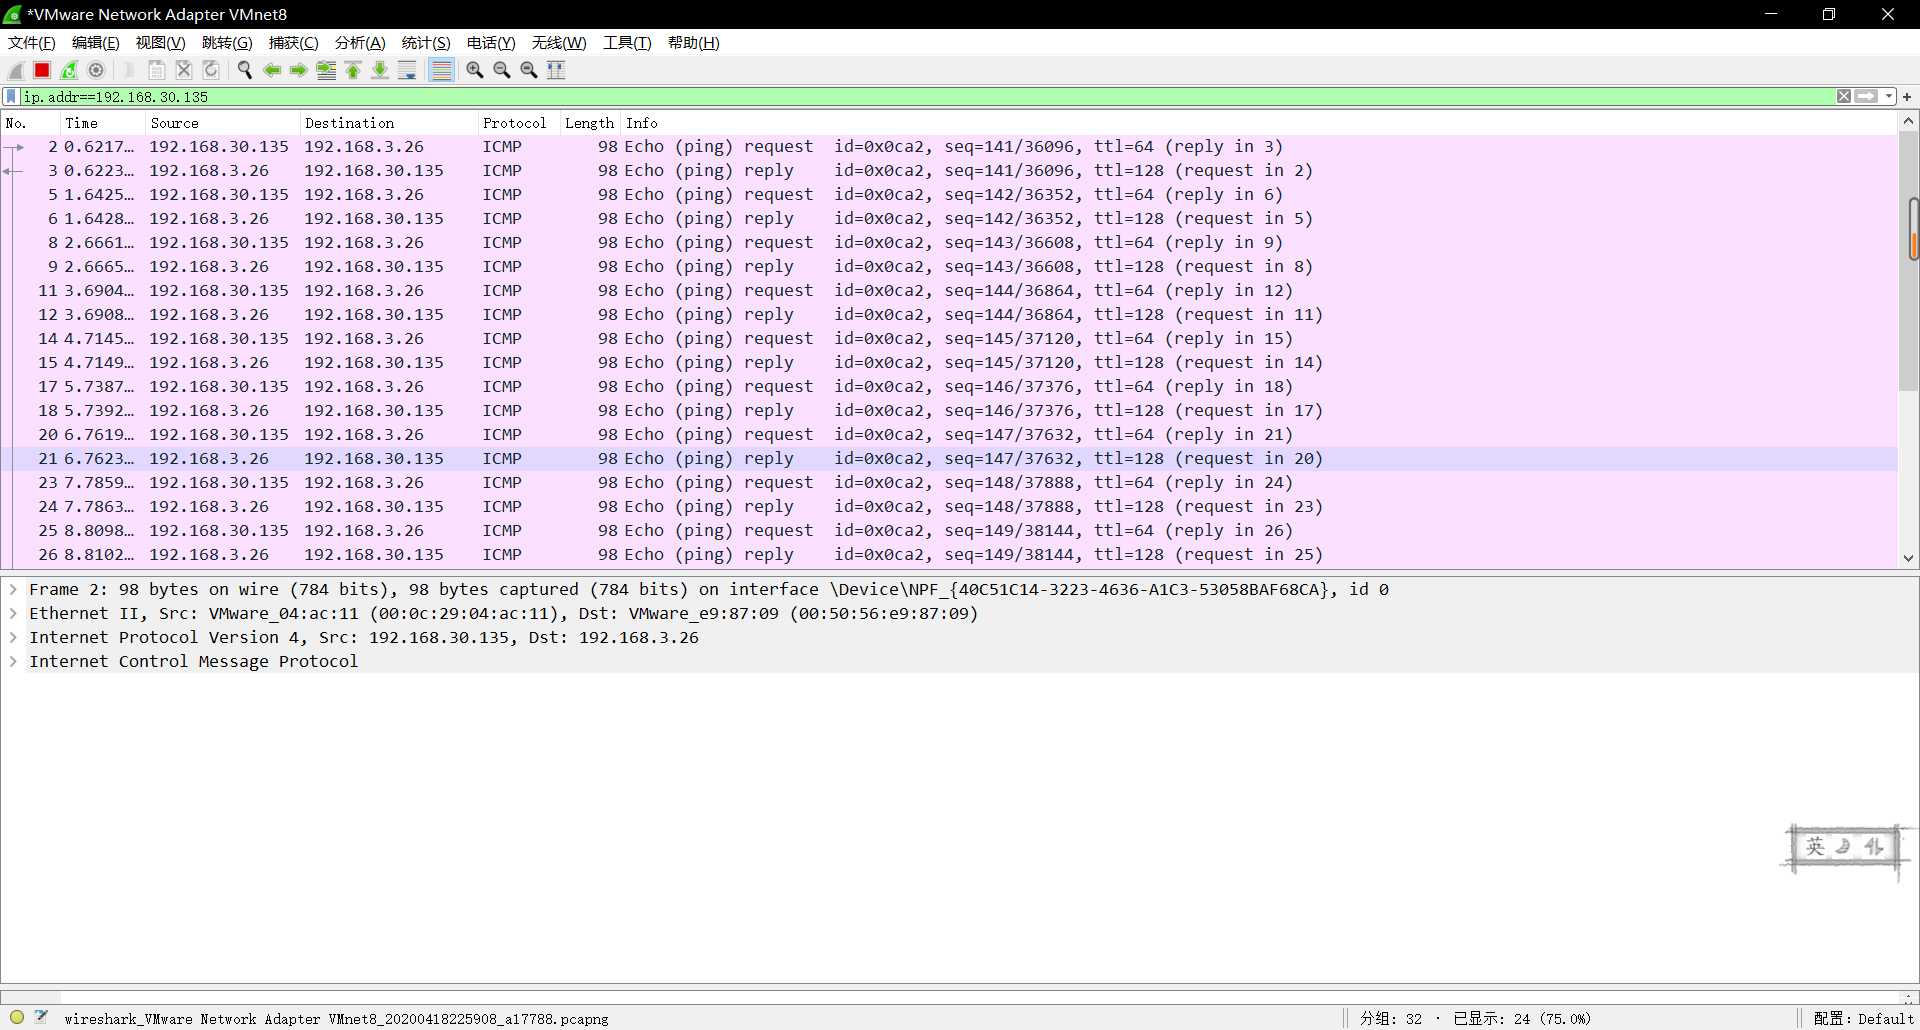Open the 电话(Y) menu
1920x1030 pixels.
click(x=491, y=43)
